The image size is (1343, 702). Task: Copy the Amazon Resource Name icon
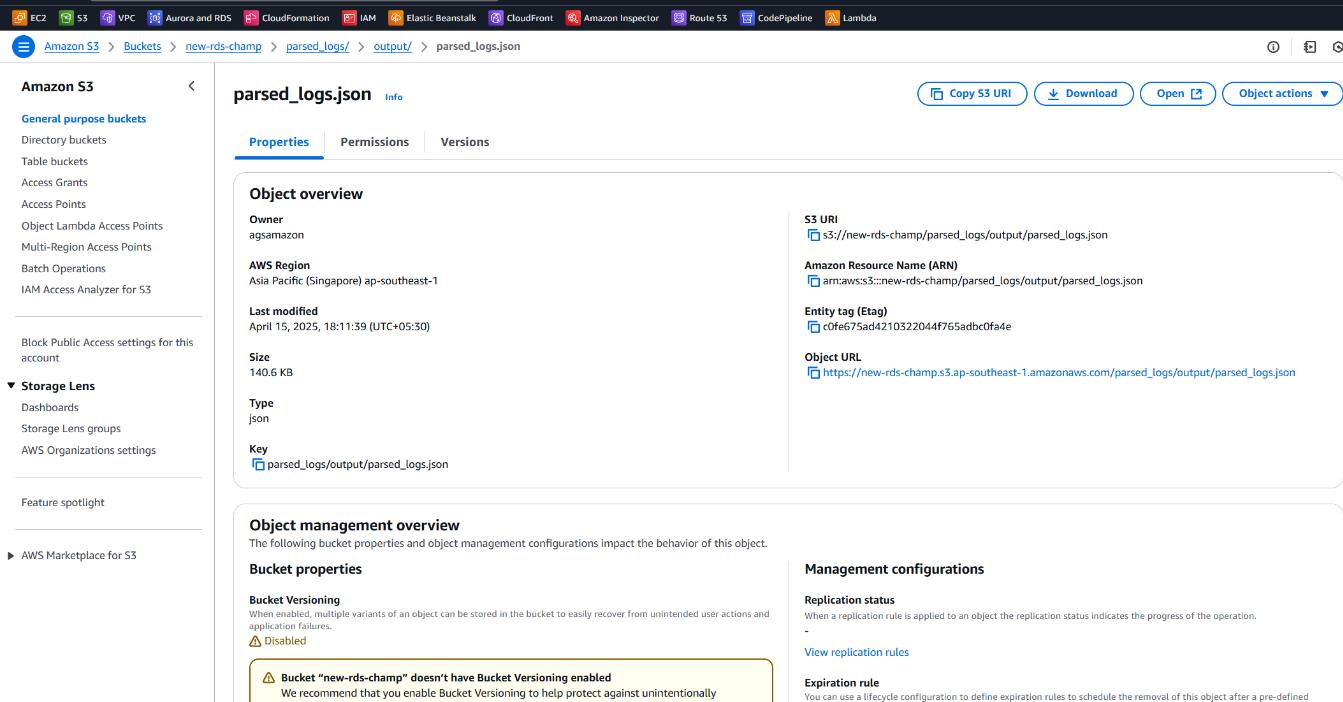813,281
